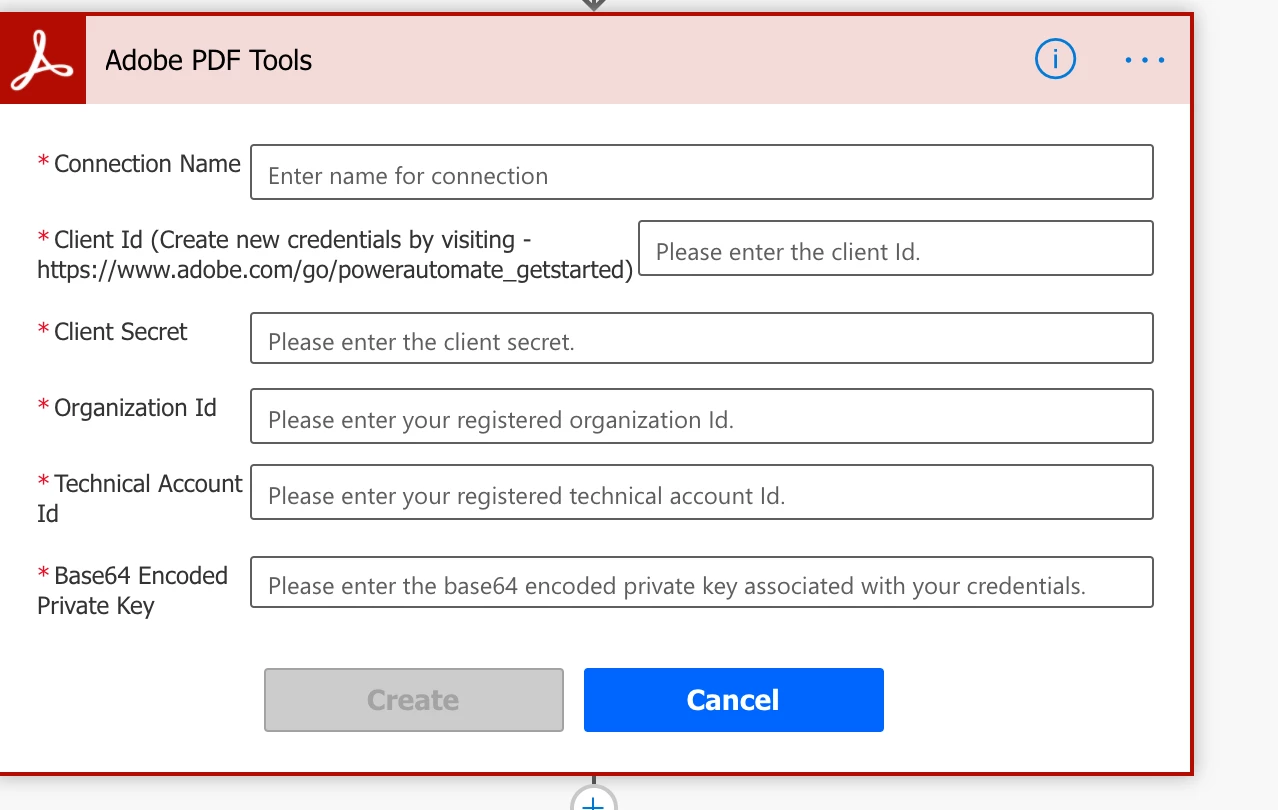1278x810 pixels.
Task: Click the Organization Id label
Action: (135, 408)
